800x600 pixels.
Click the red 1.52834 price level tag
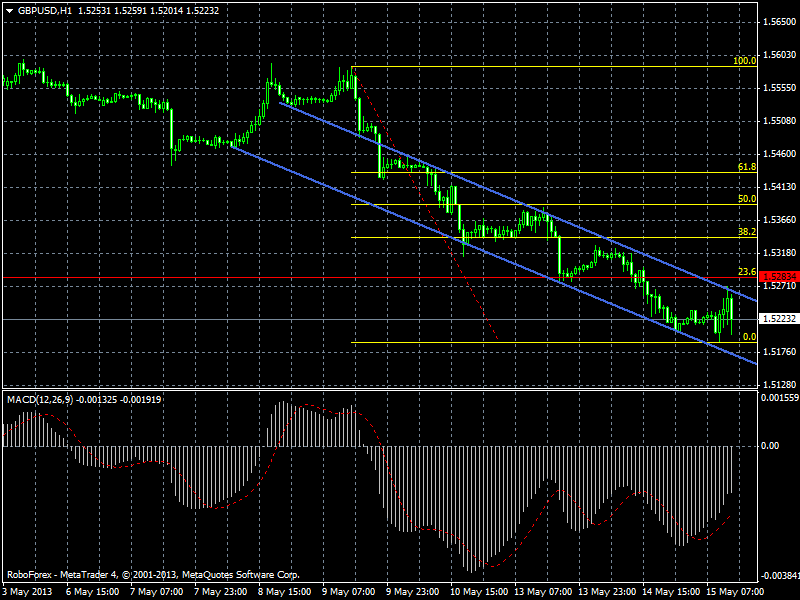tap(778, 277)
